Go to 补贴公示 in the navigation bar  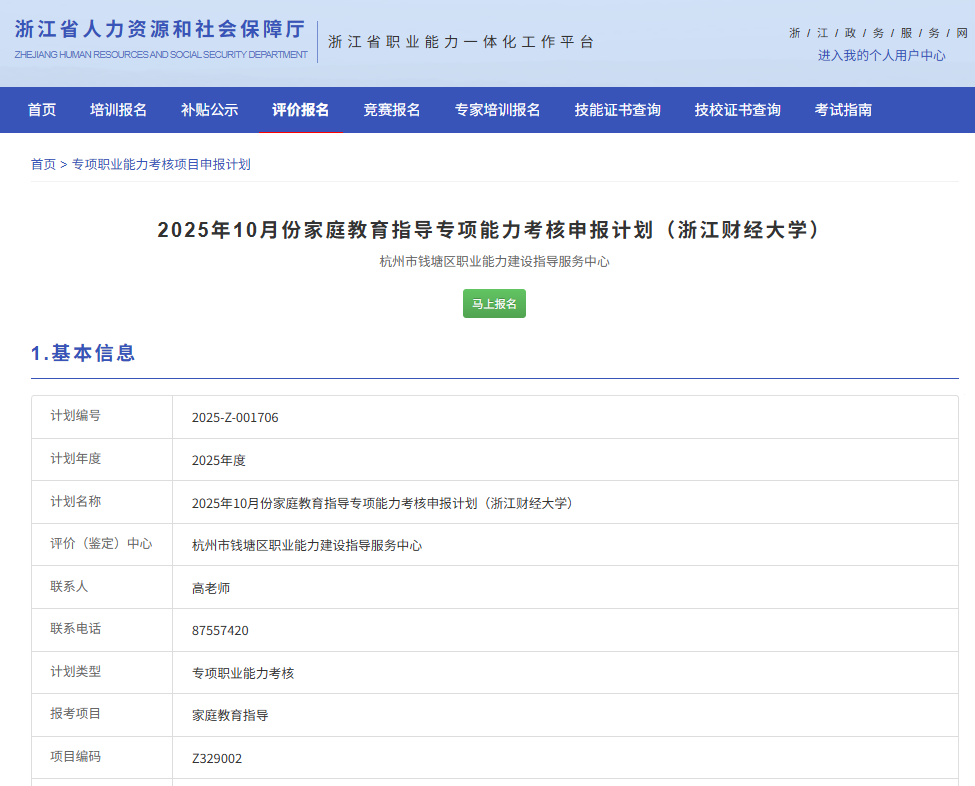(x=209, y=110)
